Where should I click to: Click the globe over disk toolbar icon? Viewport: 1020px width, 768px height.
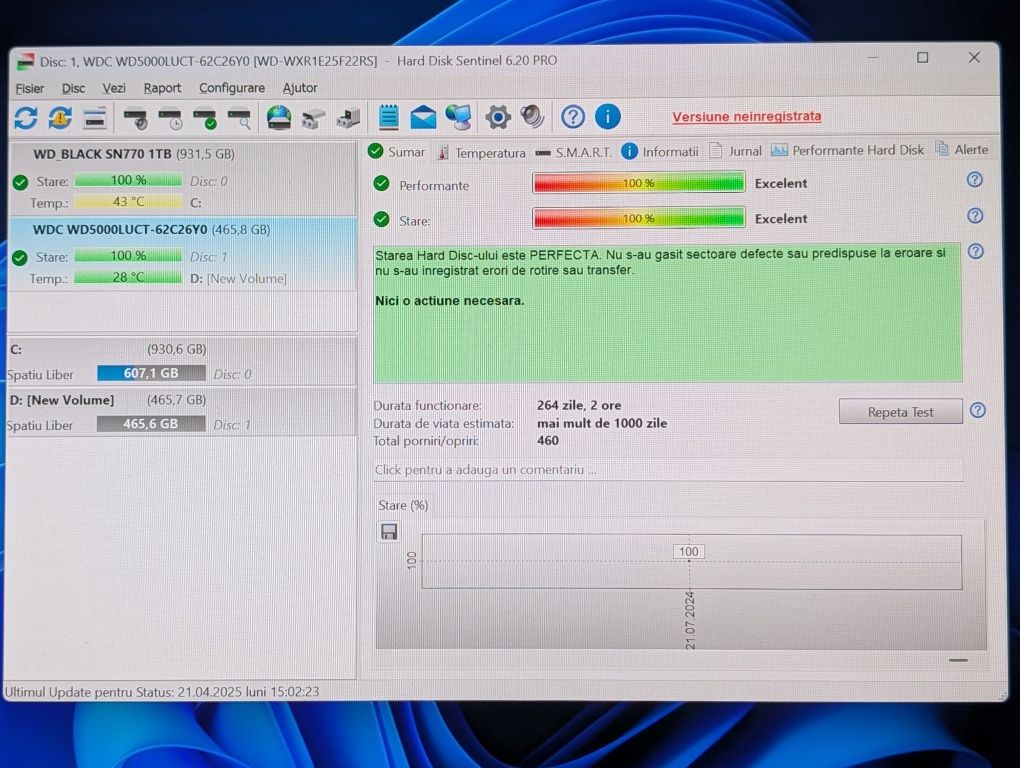(278, 118)
